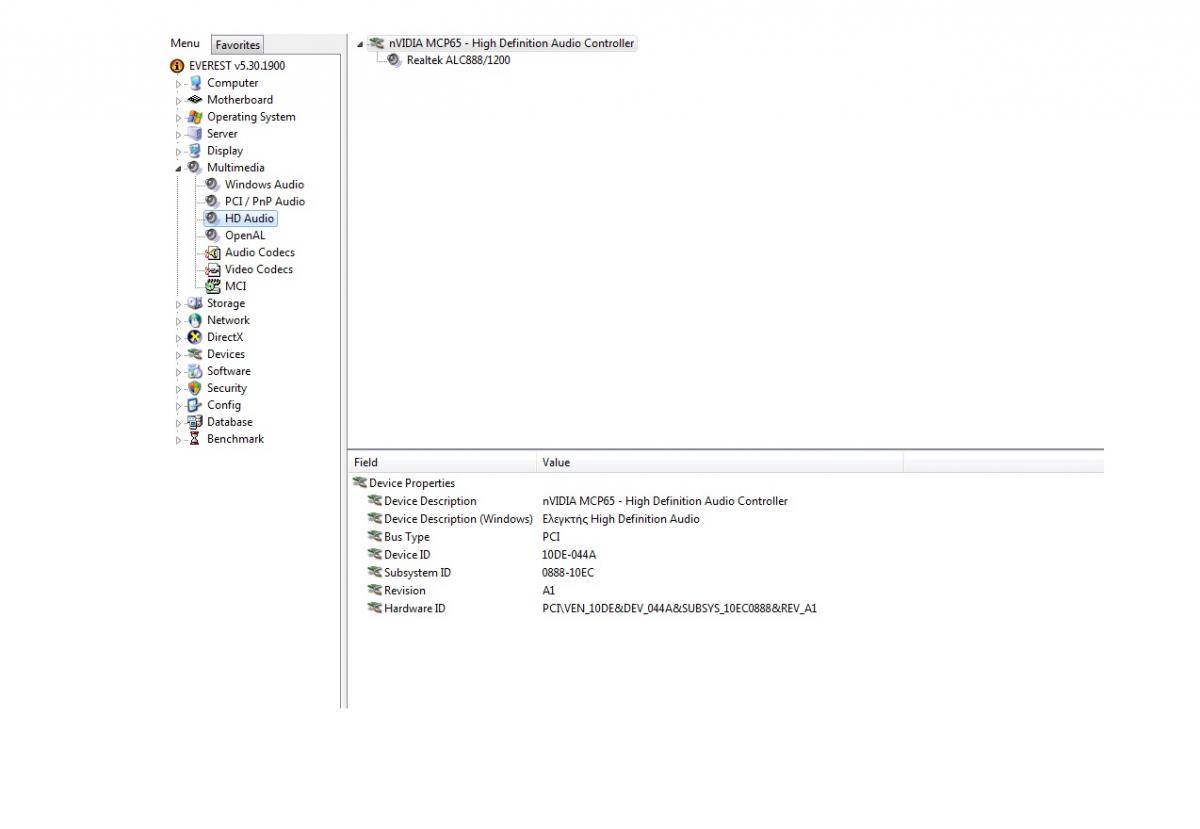The image size is (1200, 829).
Task: Click the Device ID row card icon
Action: (x=376, y=555)
